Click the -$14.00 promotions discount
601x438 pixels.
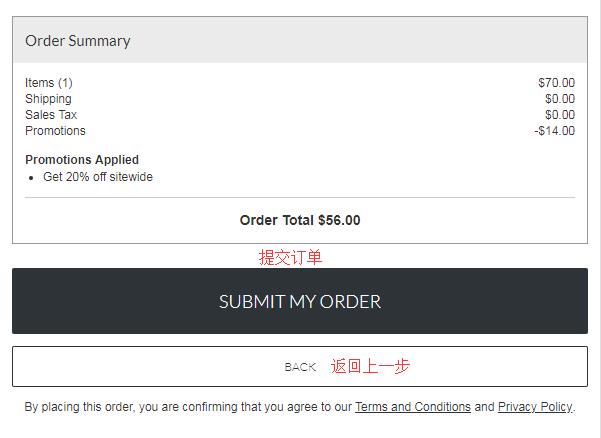(555, 131)
